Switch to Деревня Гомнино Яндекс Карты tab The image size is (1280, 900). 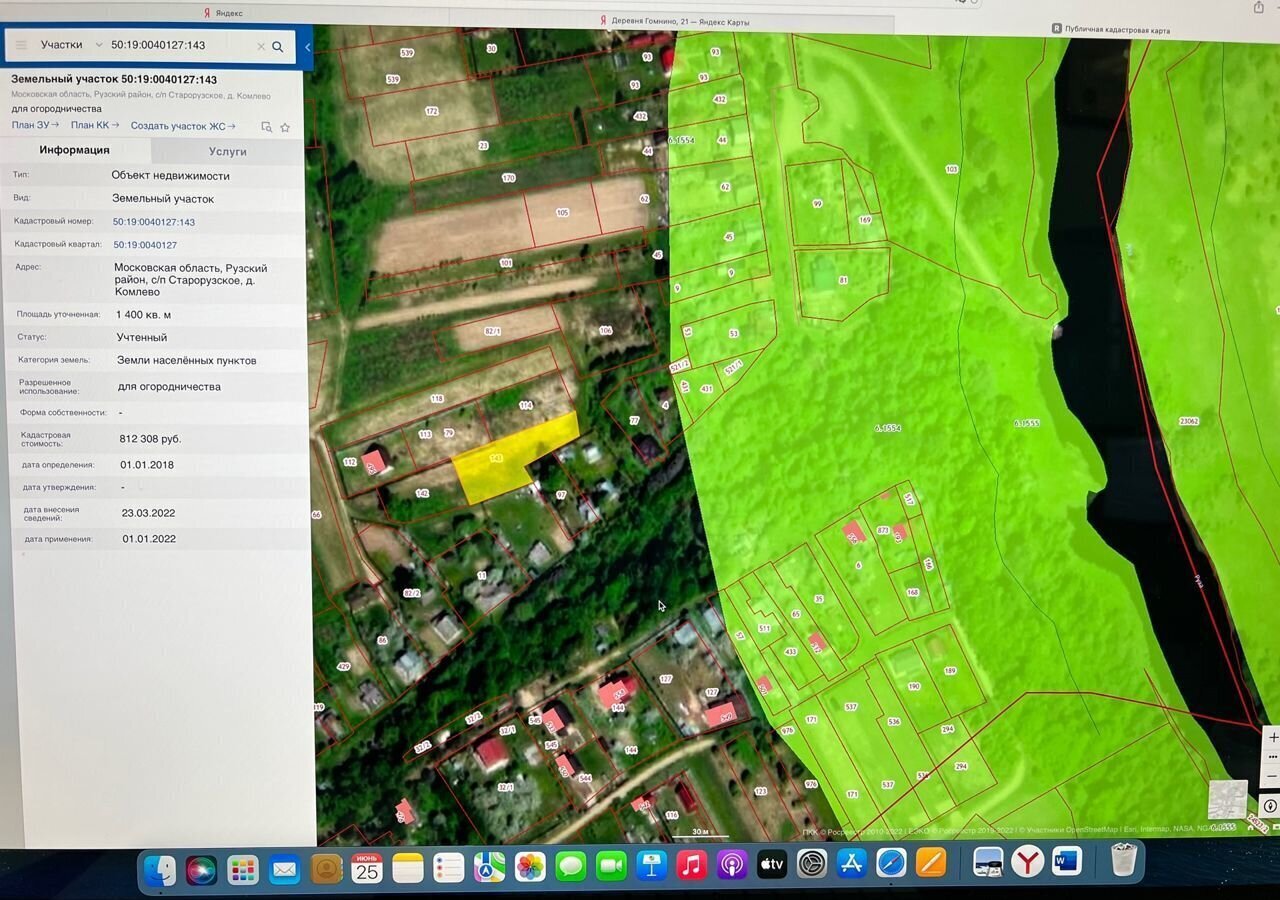(x=674, y=21)
